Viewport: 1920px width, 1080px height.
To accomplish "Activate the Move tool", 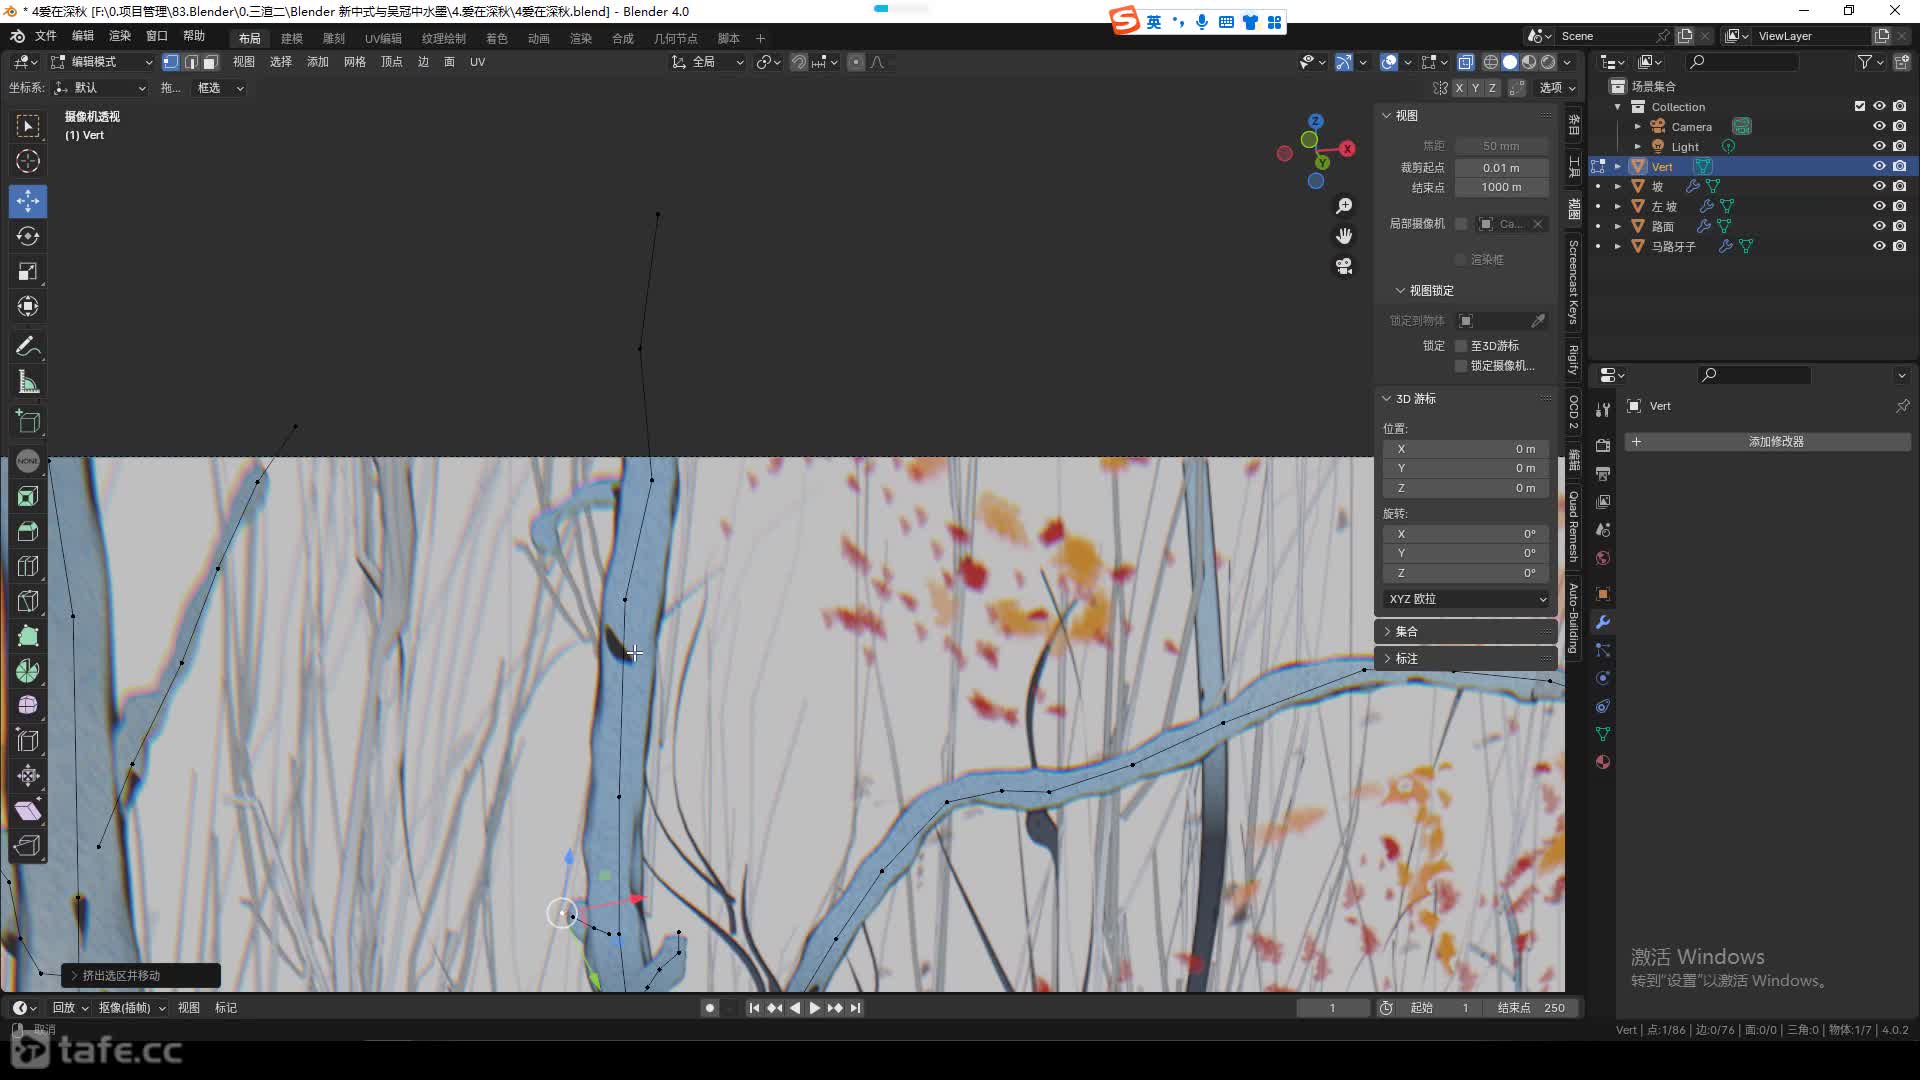I will click(28, 201).
